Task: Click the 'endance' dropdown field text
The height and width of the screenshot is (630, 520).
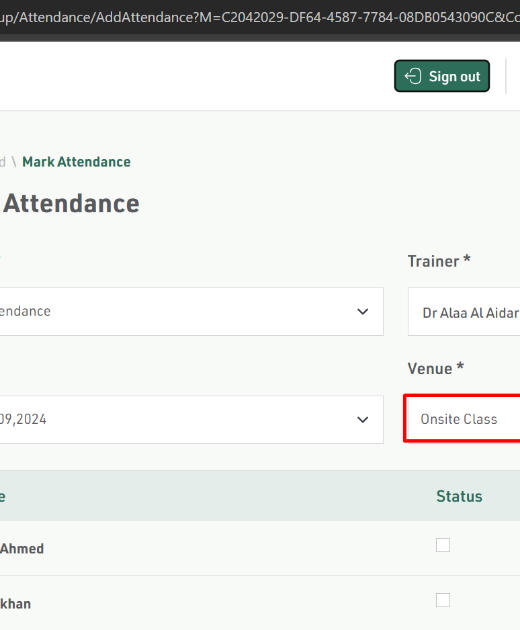Action: (25, 311)
